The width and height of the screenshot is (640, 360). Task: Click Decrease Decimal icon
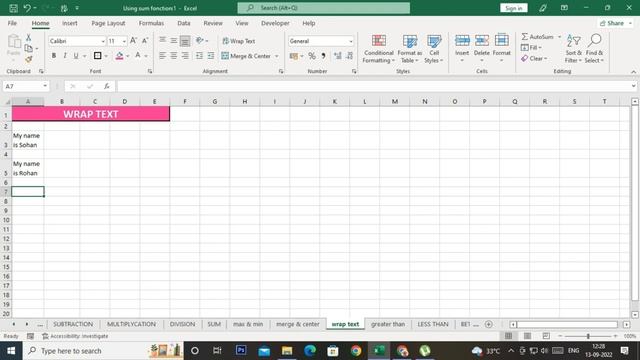[349, 56]
